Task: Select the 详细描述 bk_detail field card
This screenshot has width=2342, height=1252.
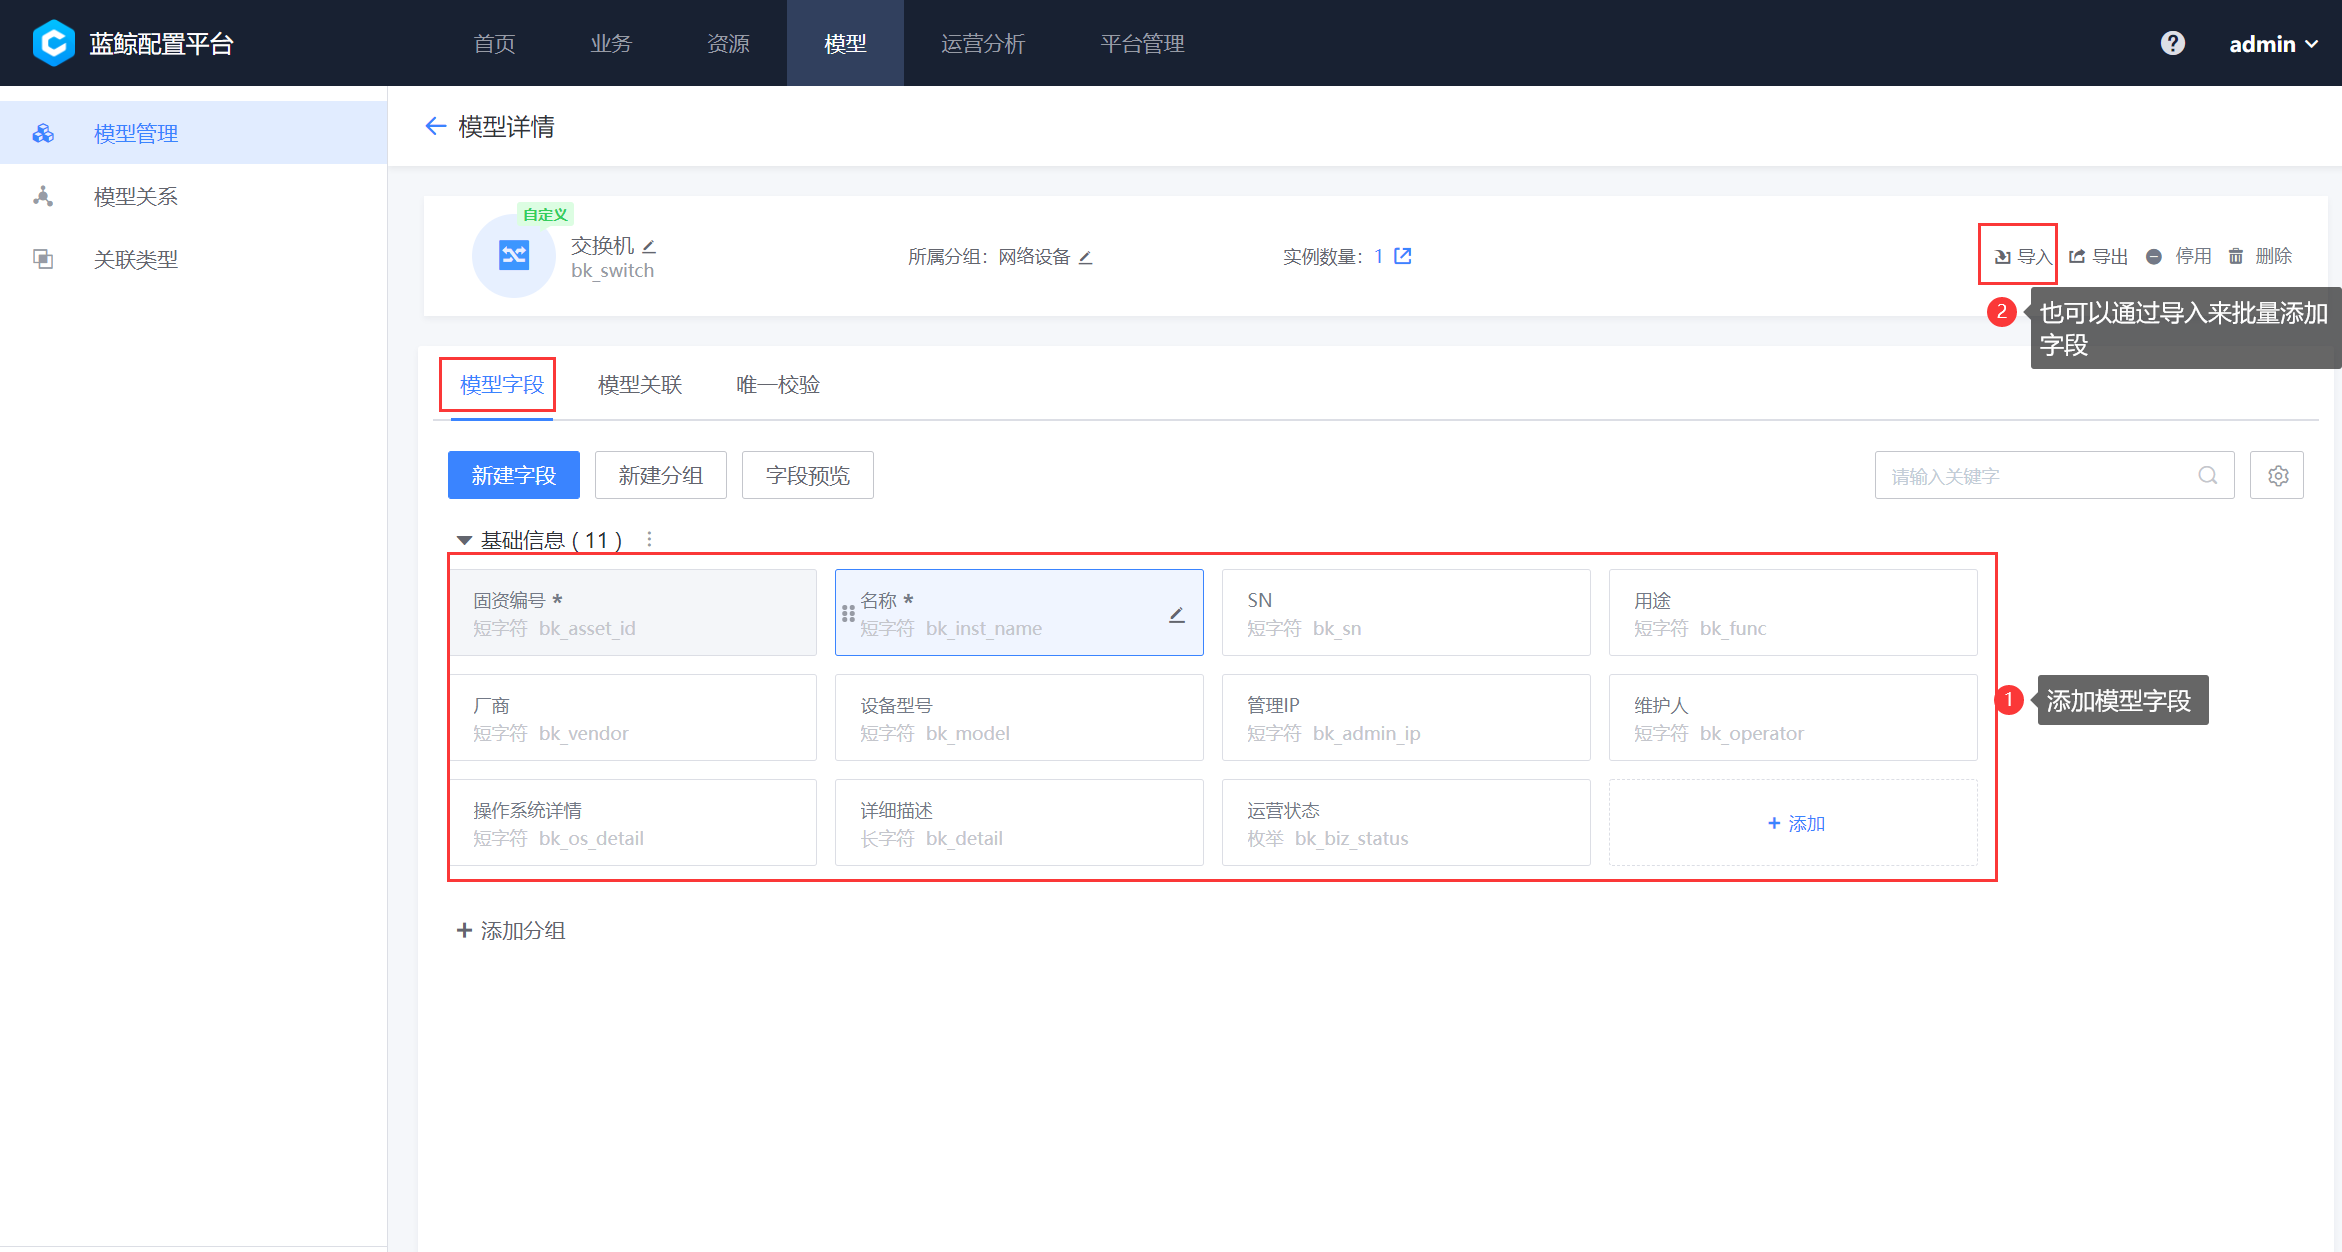Action: click(x=1019, y=823)
